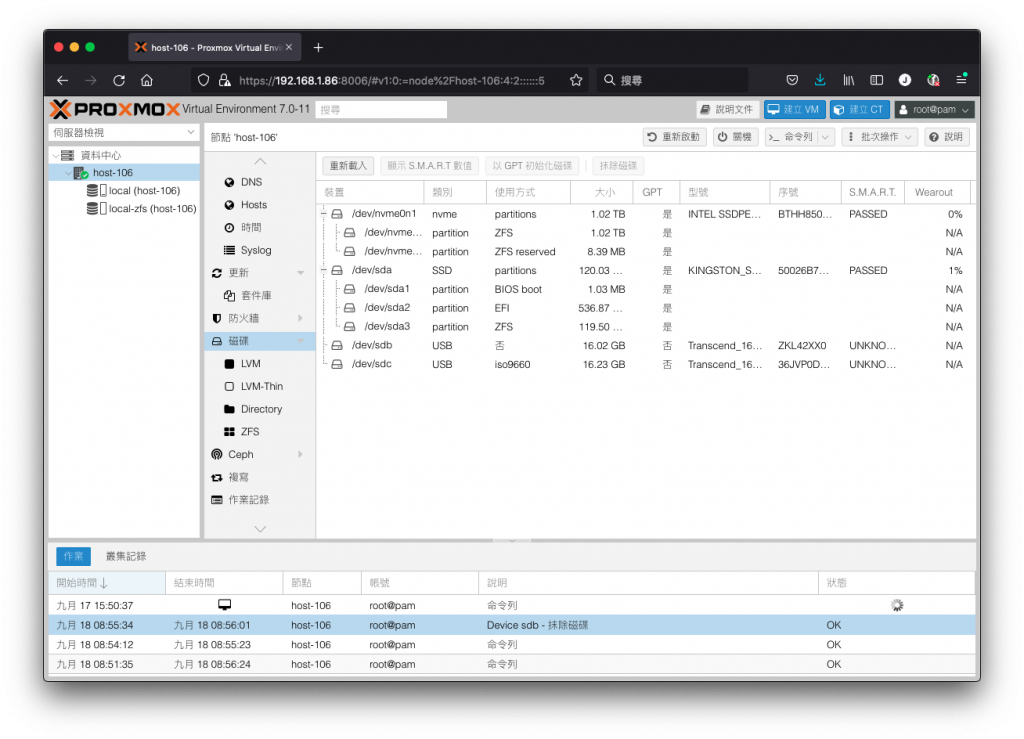The height and width of the screenshot is (739, 1024).
Task: Expand the Ceph submenu arrow
Action: tap(300, 454)
